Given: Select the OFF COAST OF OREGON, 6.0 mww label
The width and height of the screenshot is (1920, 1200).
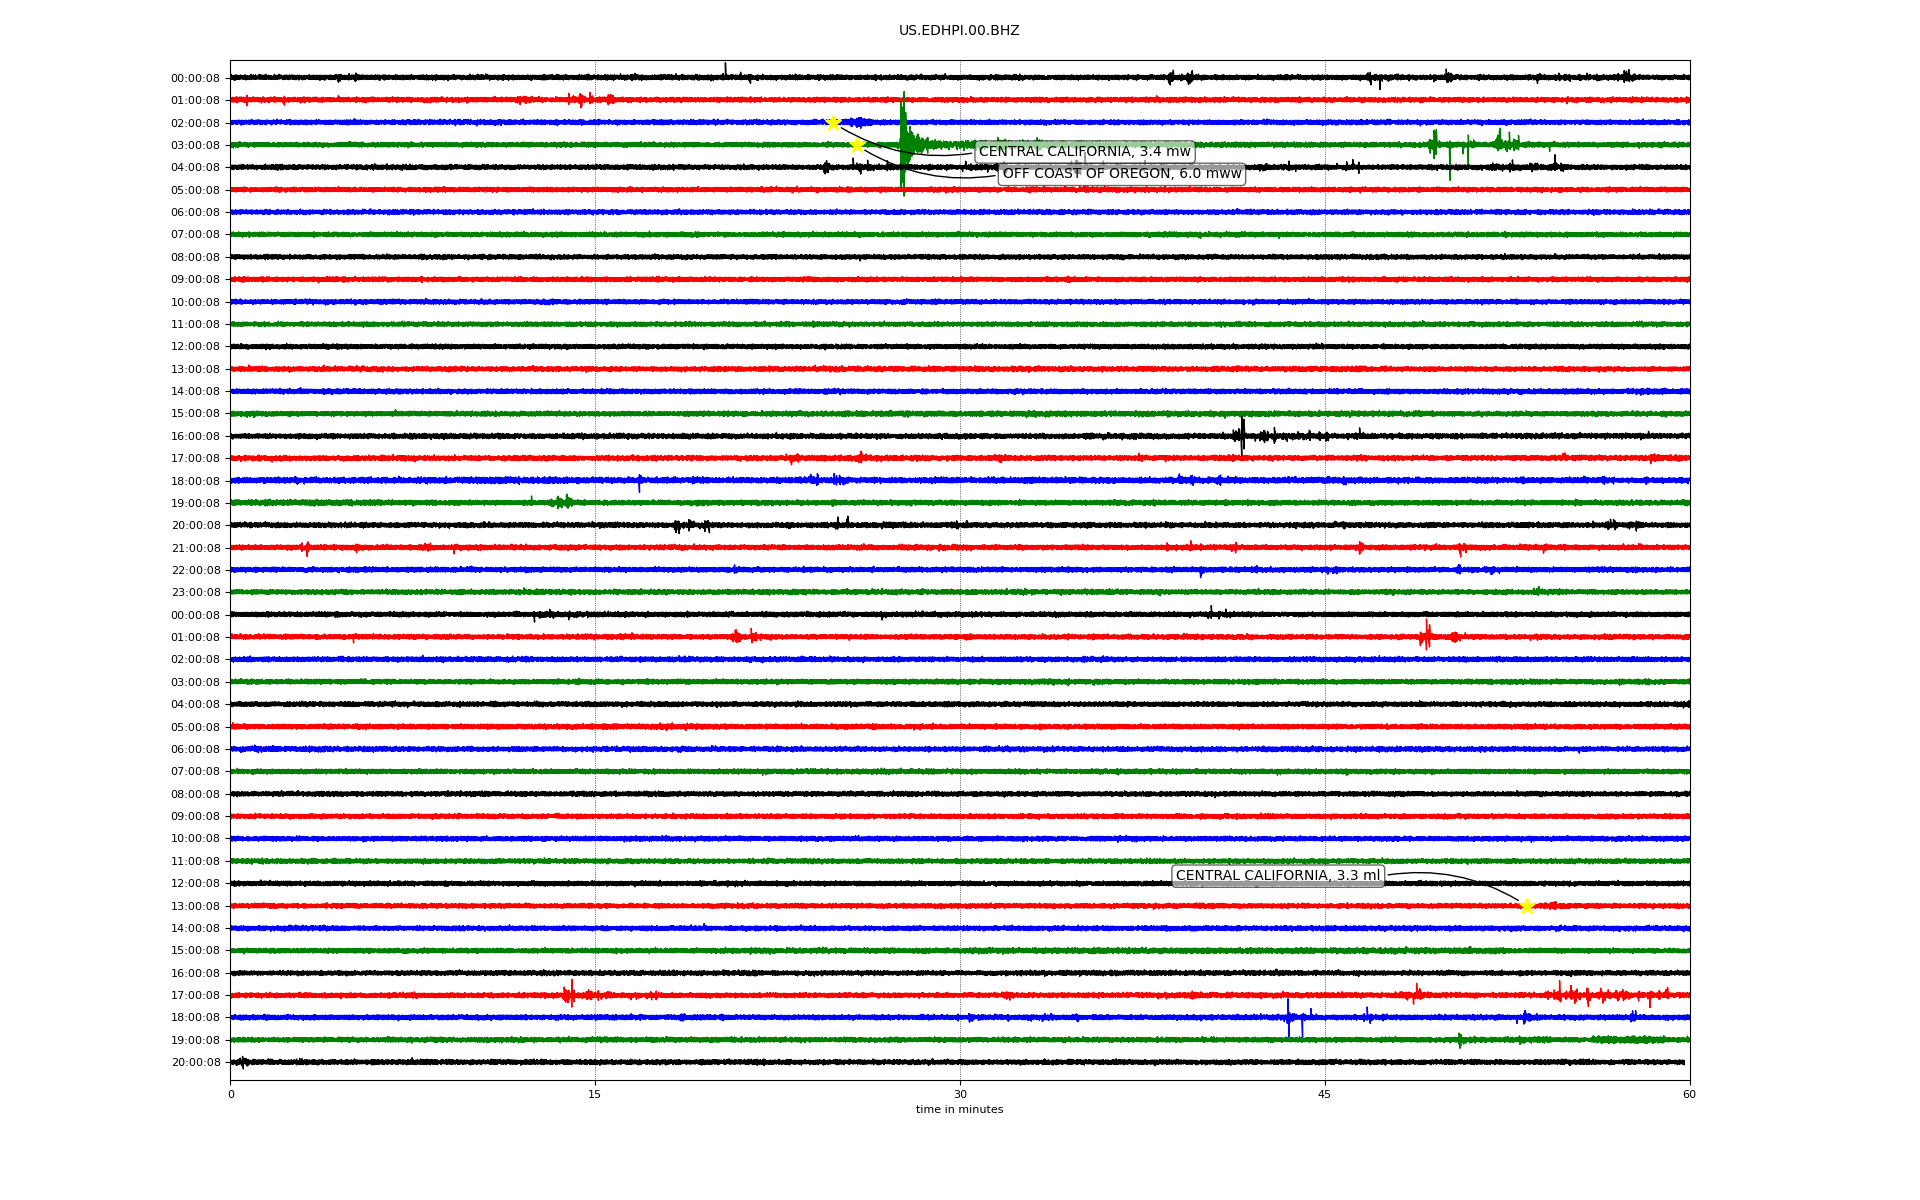Looking at the screenshot, I should [1121, 174].
